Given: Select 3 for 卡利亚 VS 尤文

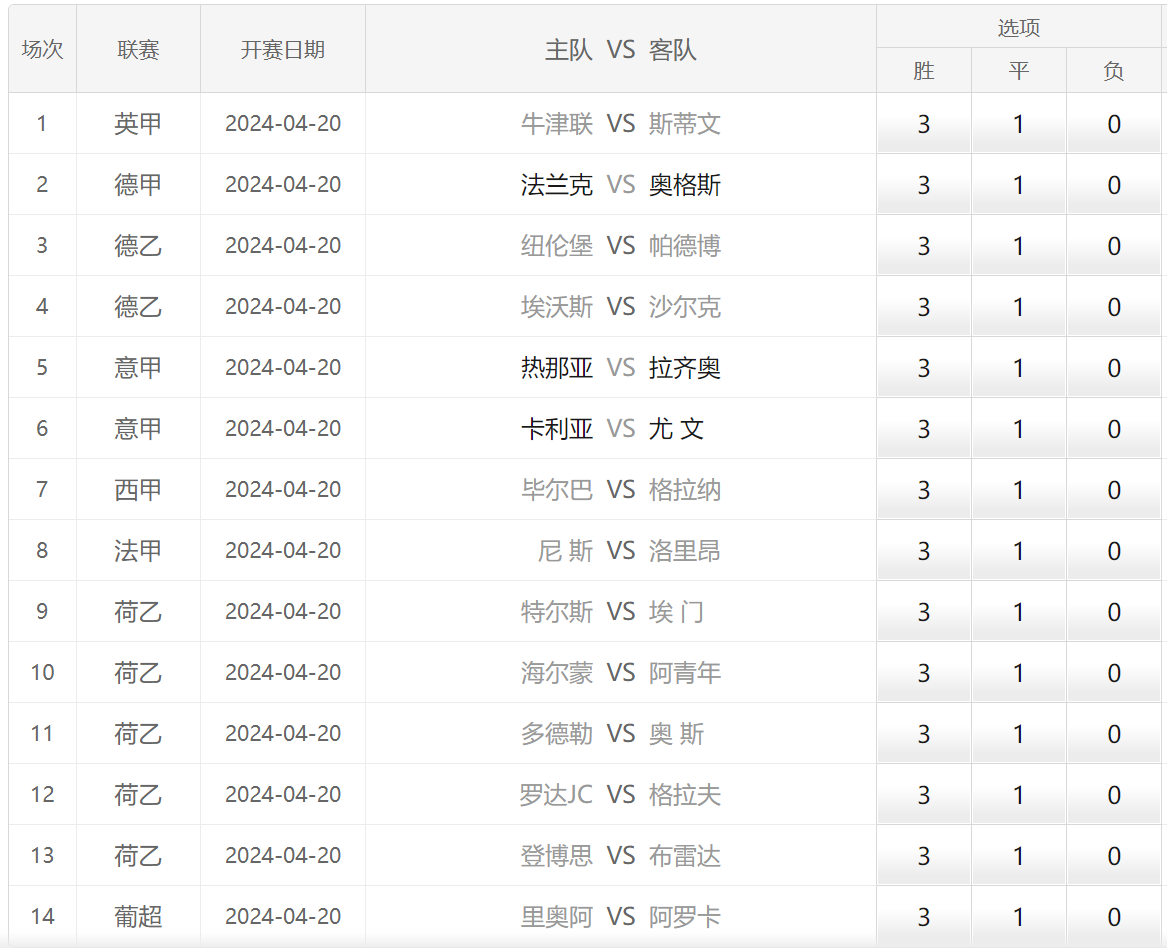Looking at the screenshot, I should tap(924, 429).
